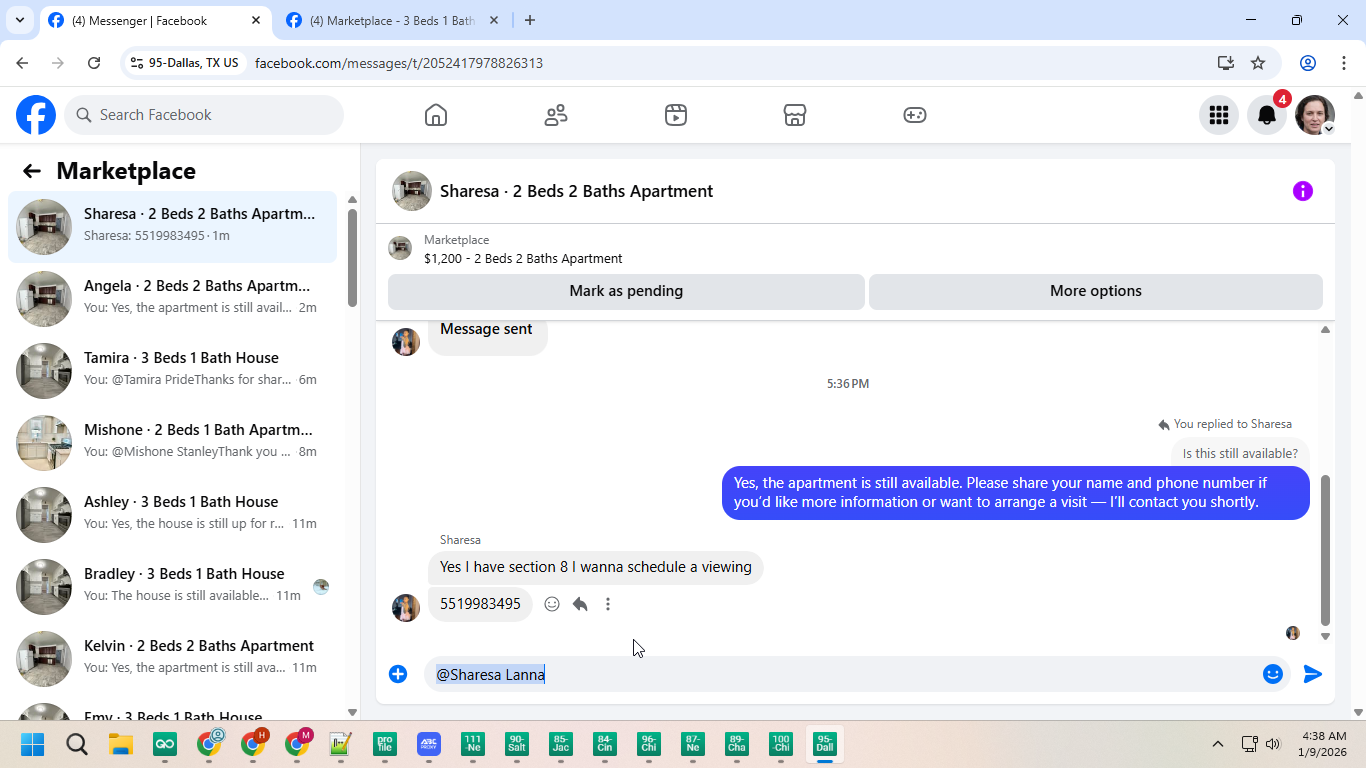The width and height of the screenshot is (1366, 768).
Task: Go back in browser history
Action: tap(22, 63)
